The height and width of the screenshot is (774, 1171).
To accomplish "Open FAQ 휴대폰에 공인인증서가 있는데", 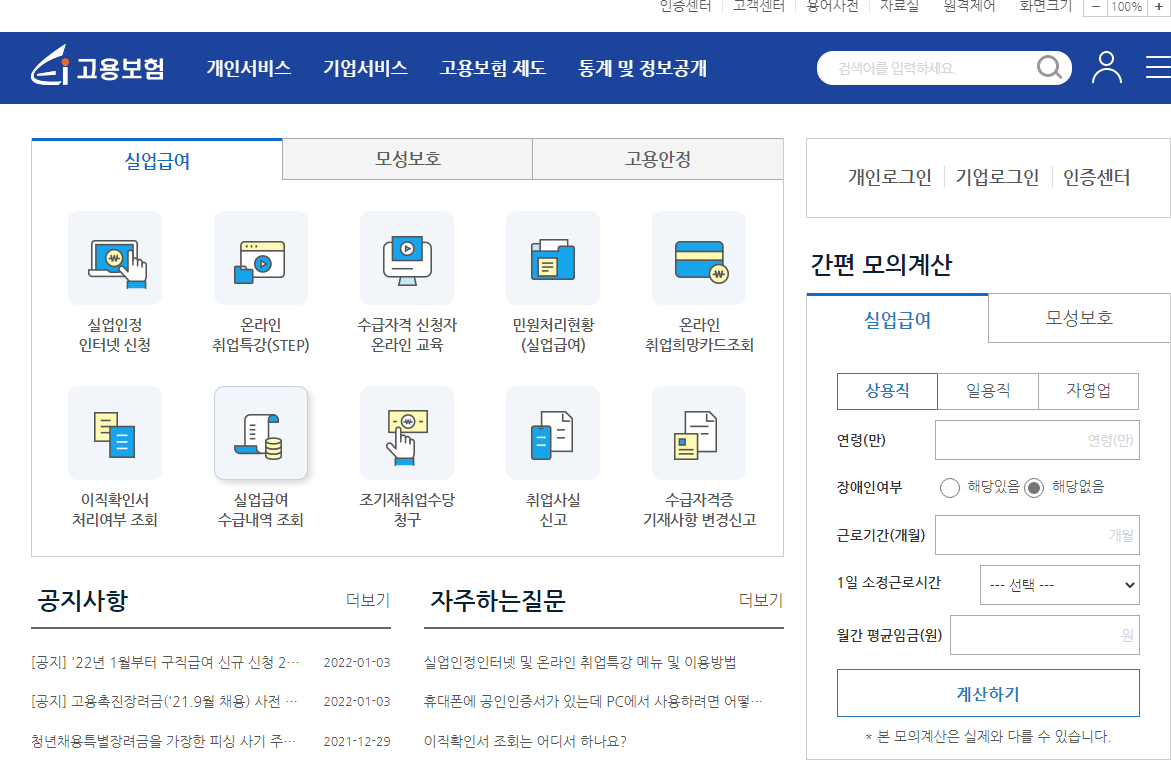I will (593, 702).
